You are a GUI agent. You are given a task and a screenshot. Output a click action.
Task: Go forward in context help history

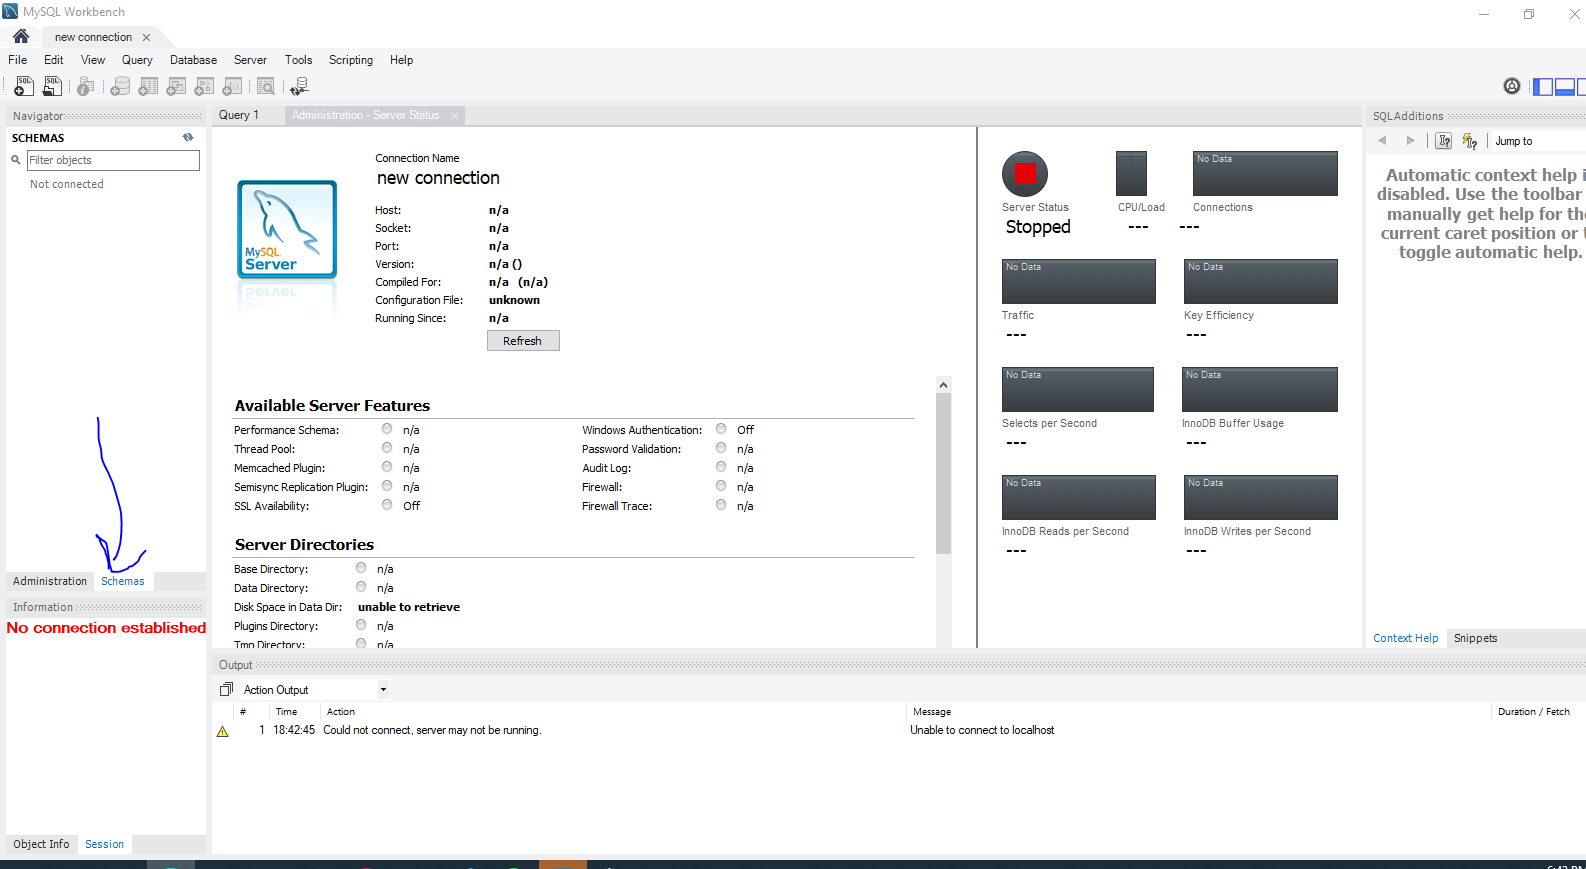click(1410, 141)
